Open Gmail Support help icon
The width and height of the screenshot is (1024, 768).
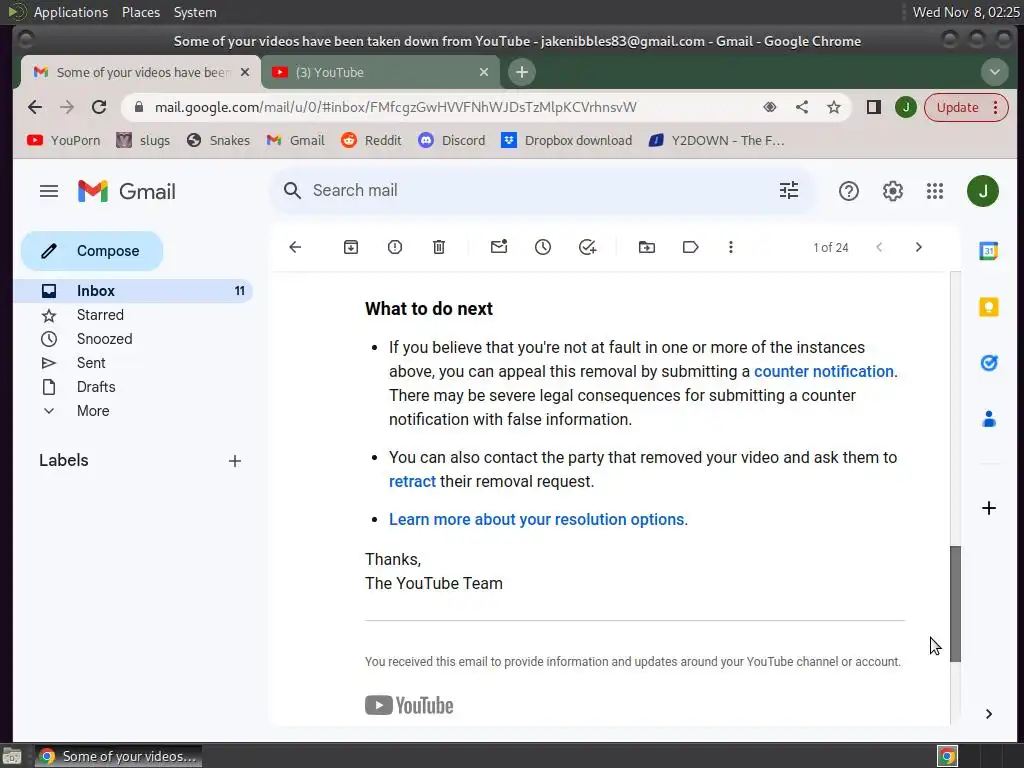point(848,191)
